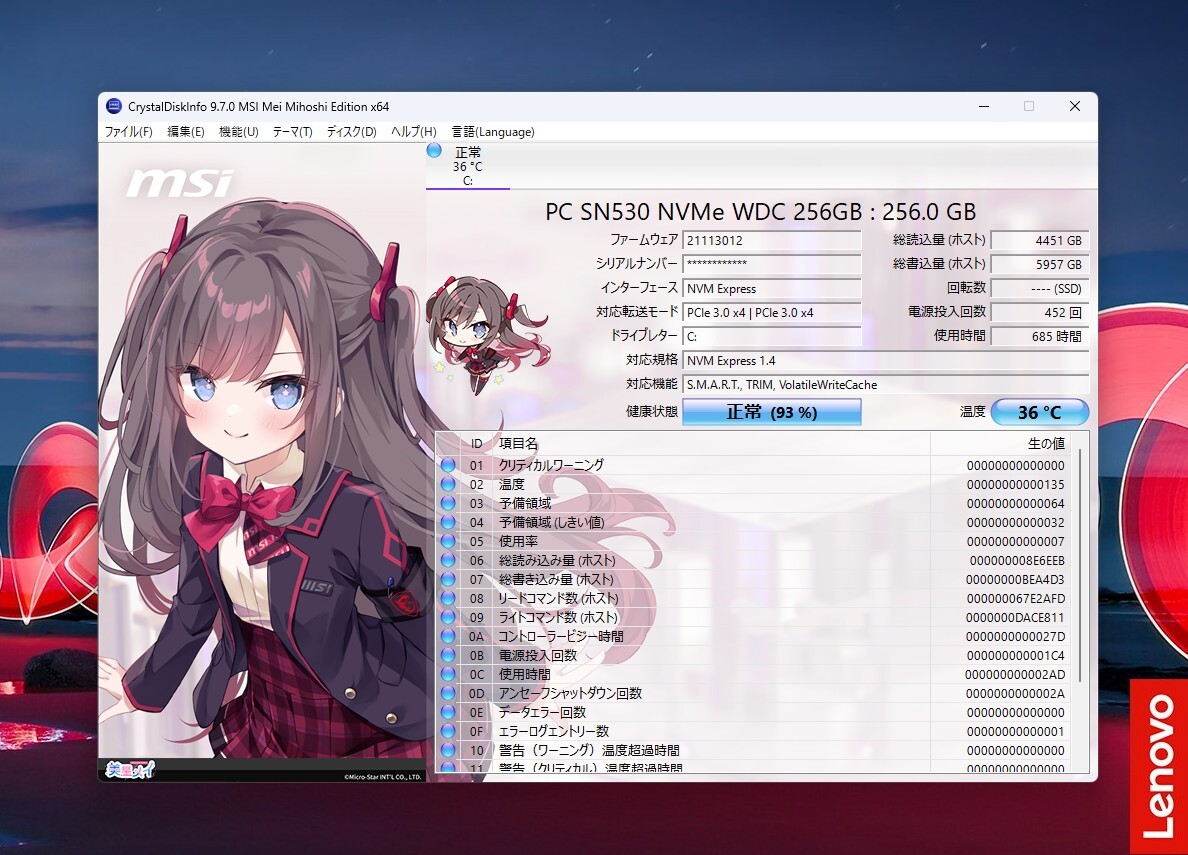Click the blue dot next to 予備領域
Image resolution: width=1188 pixels, height=855 pixels.
pos(447,503)
